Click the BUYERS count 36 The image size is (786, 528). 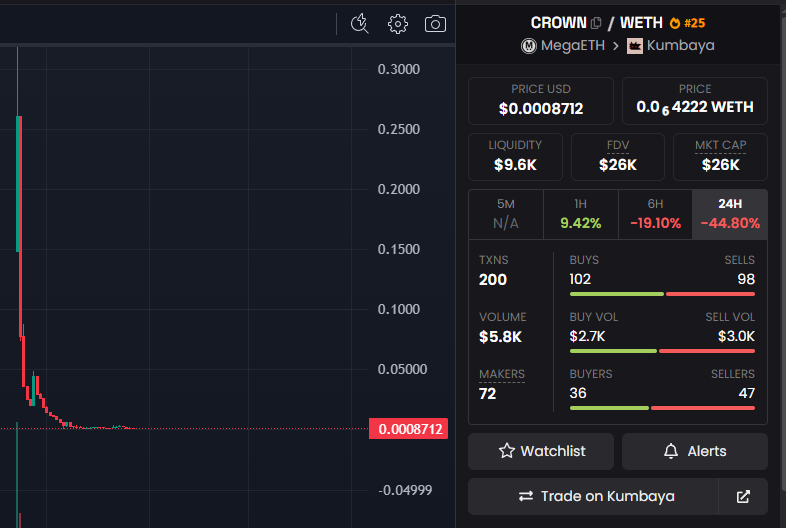coord(578,393)
